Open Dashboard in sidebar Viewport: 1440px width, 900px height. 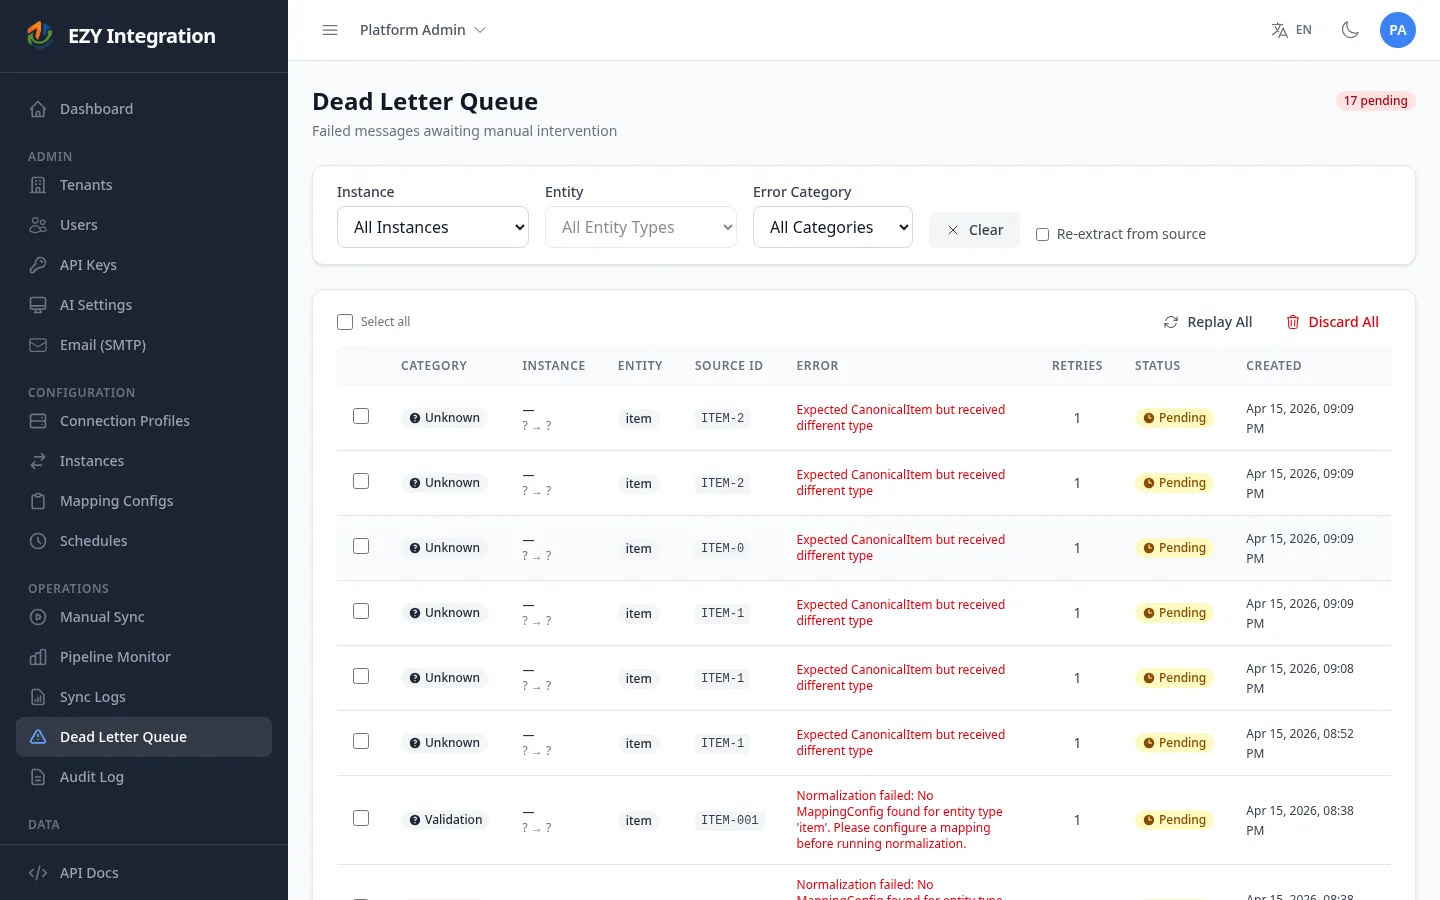coord(144,109)
